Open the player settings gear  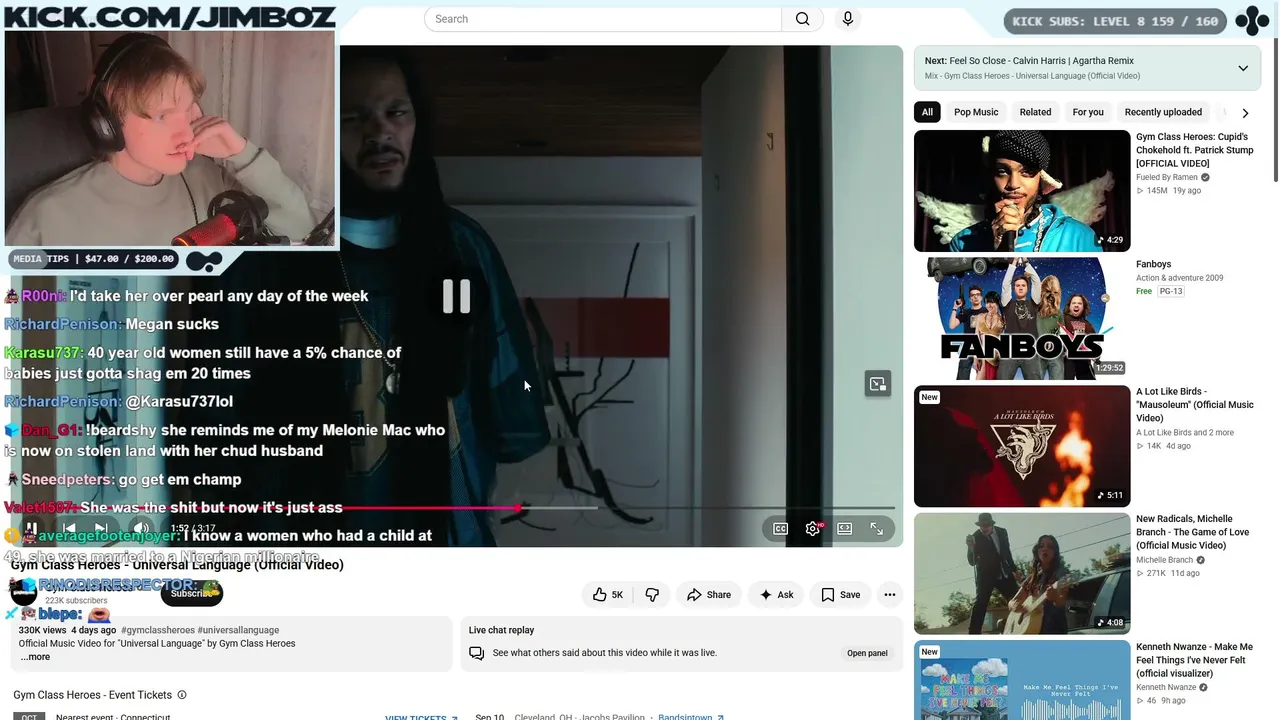(x=813, y=529)
